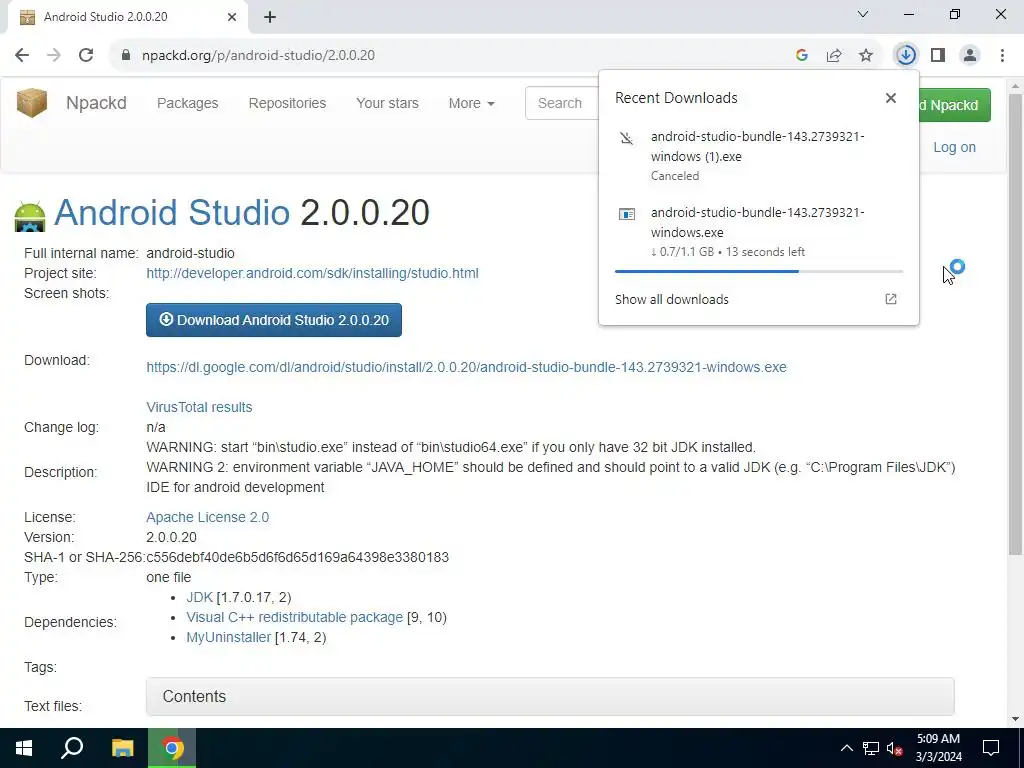Screen dimensions: 1024x768
Task: Click the padlock site info icon
Action: click(126, 55)
